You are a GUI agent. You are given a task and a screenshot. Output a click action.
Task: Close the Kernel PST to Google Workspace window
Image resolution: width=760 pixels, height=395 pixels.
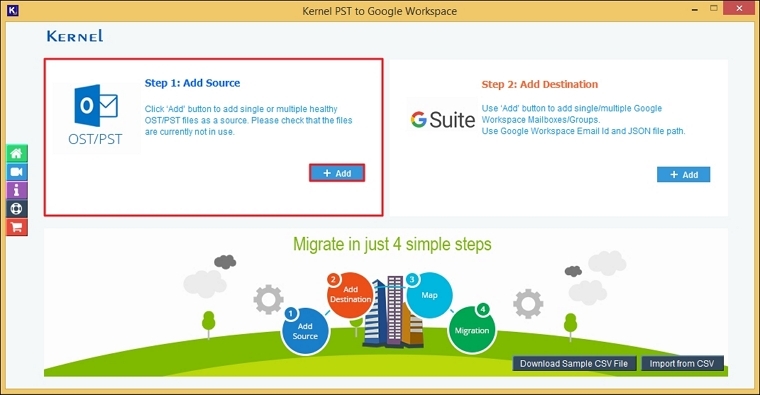(x=739, y=8)
